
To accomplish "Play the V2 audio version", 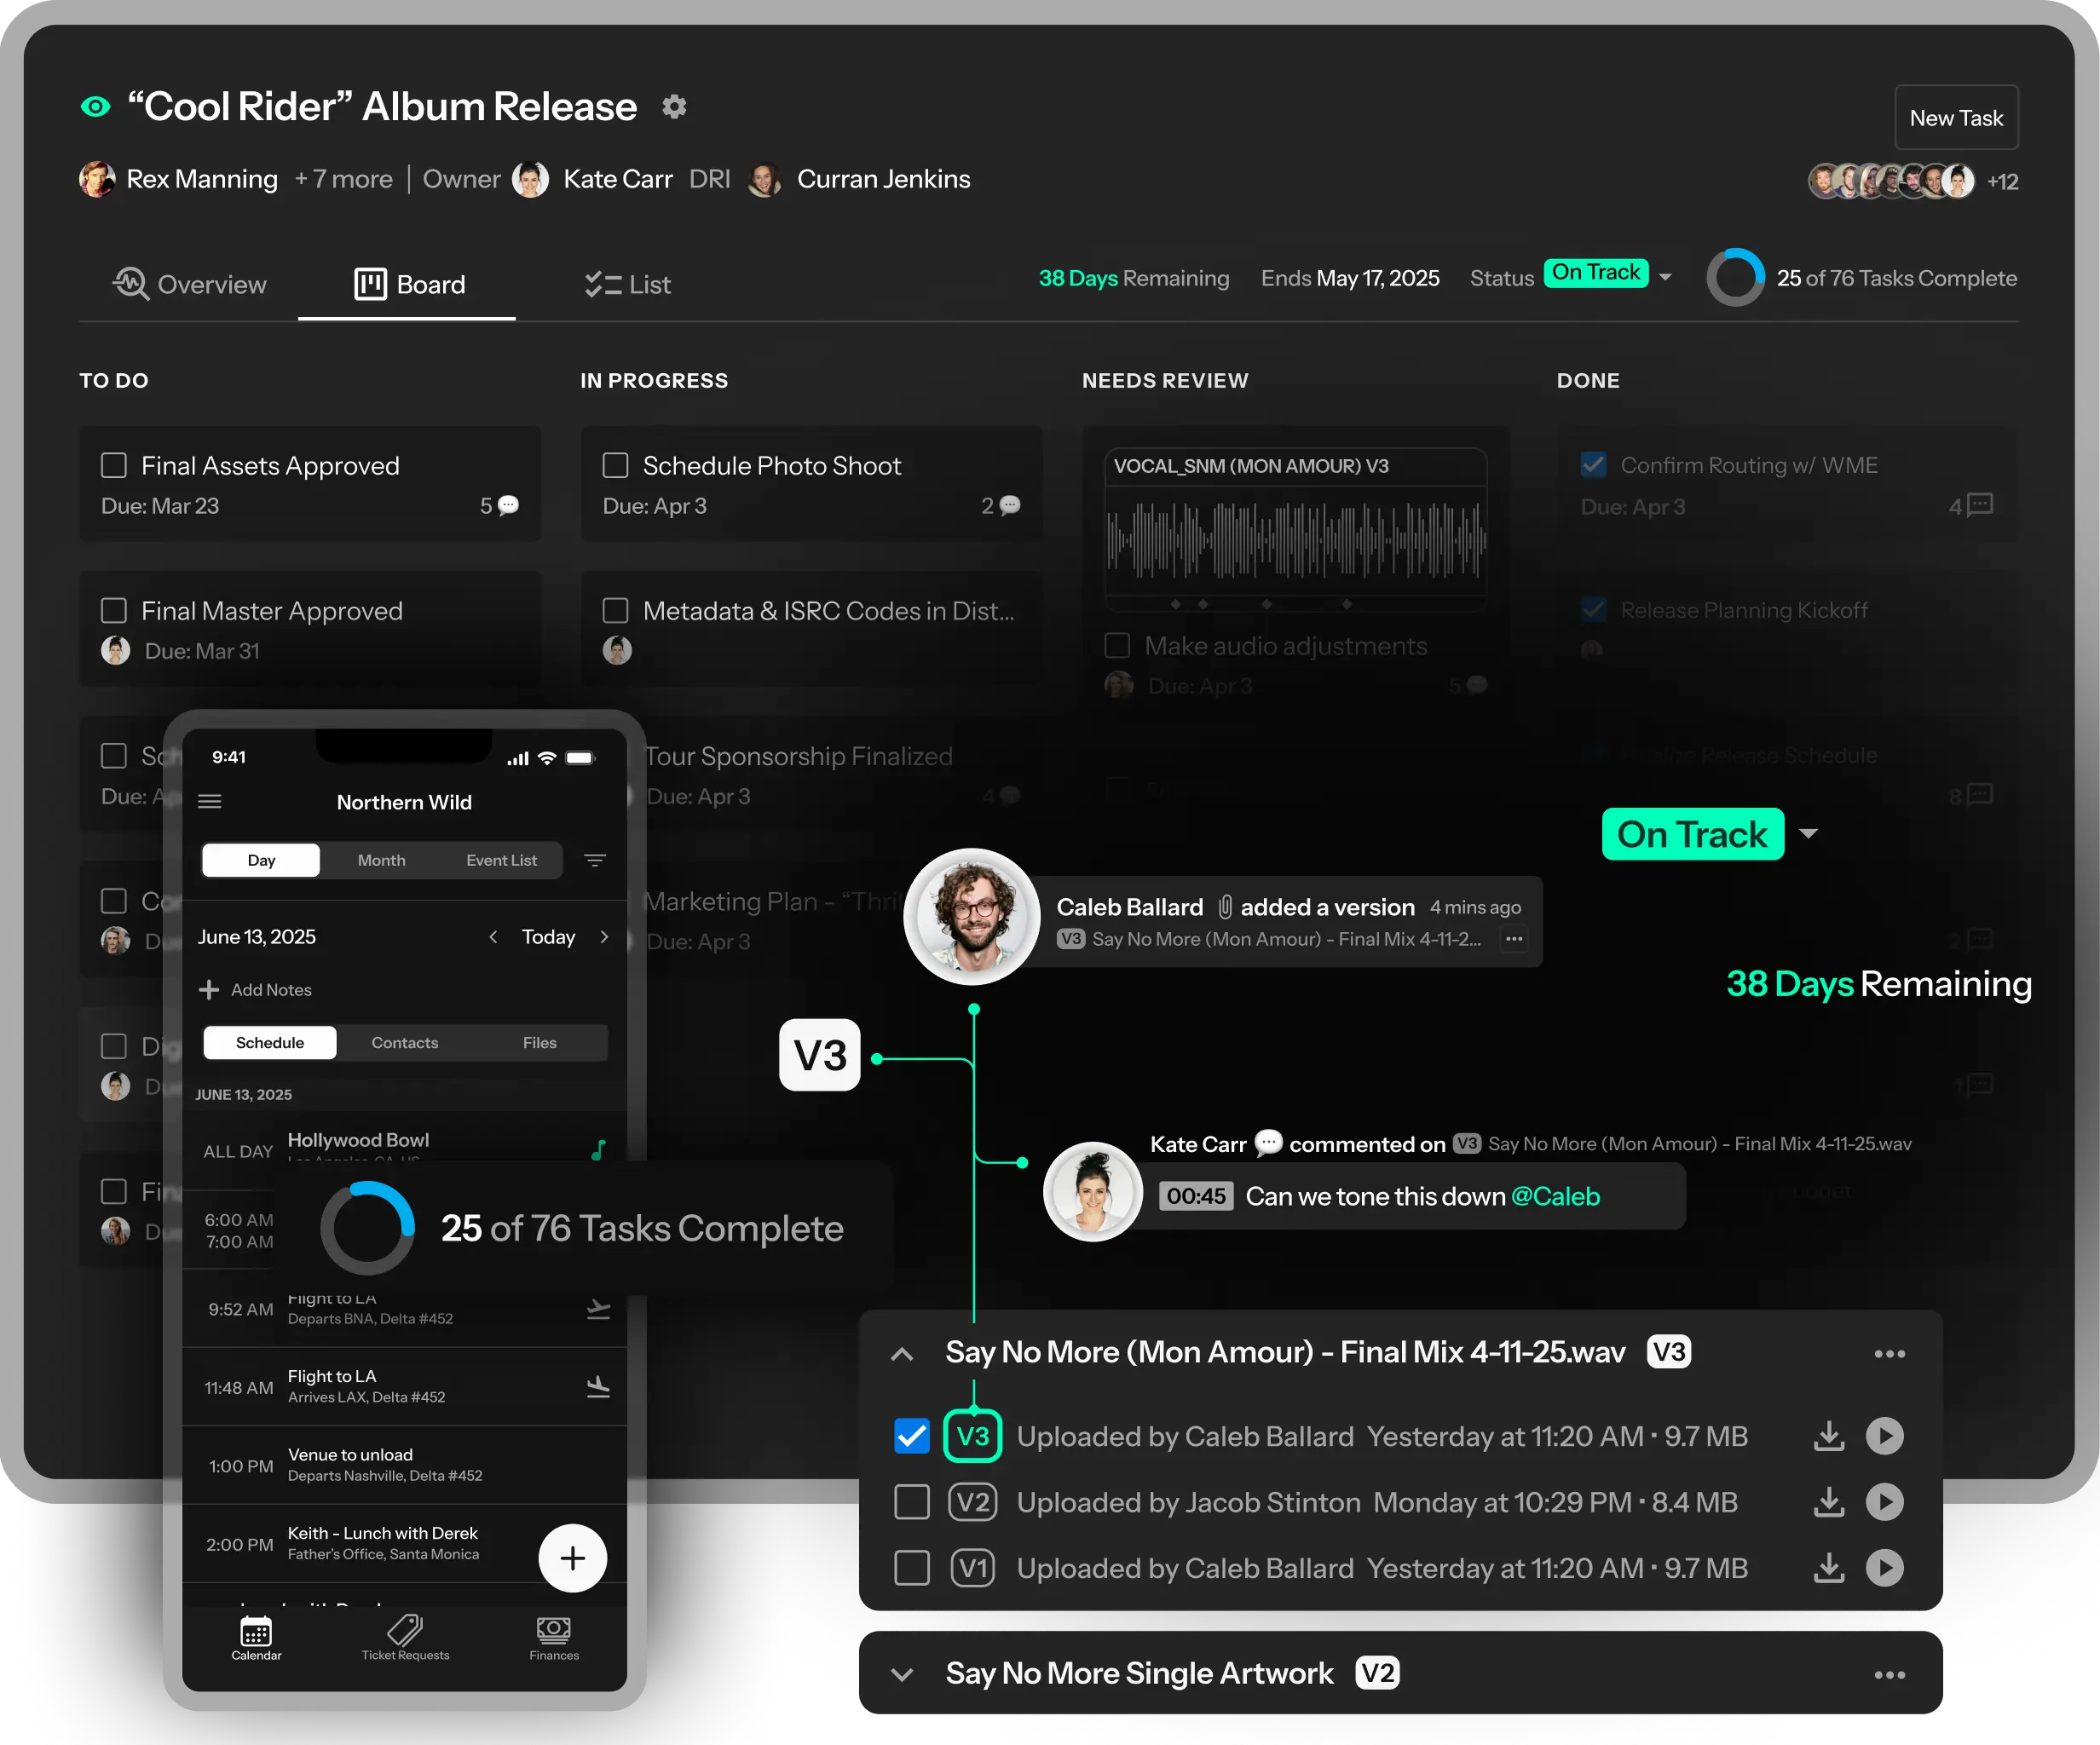I will (1884, 1502).
